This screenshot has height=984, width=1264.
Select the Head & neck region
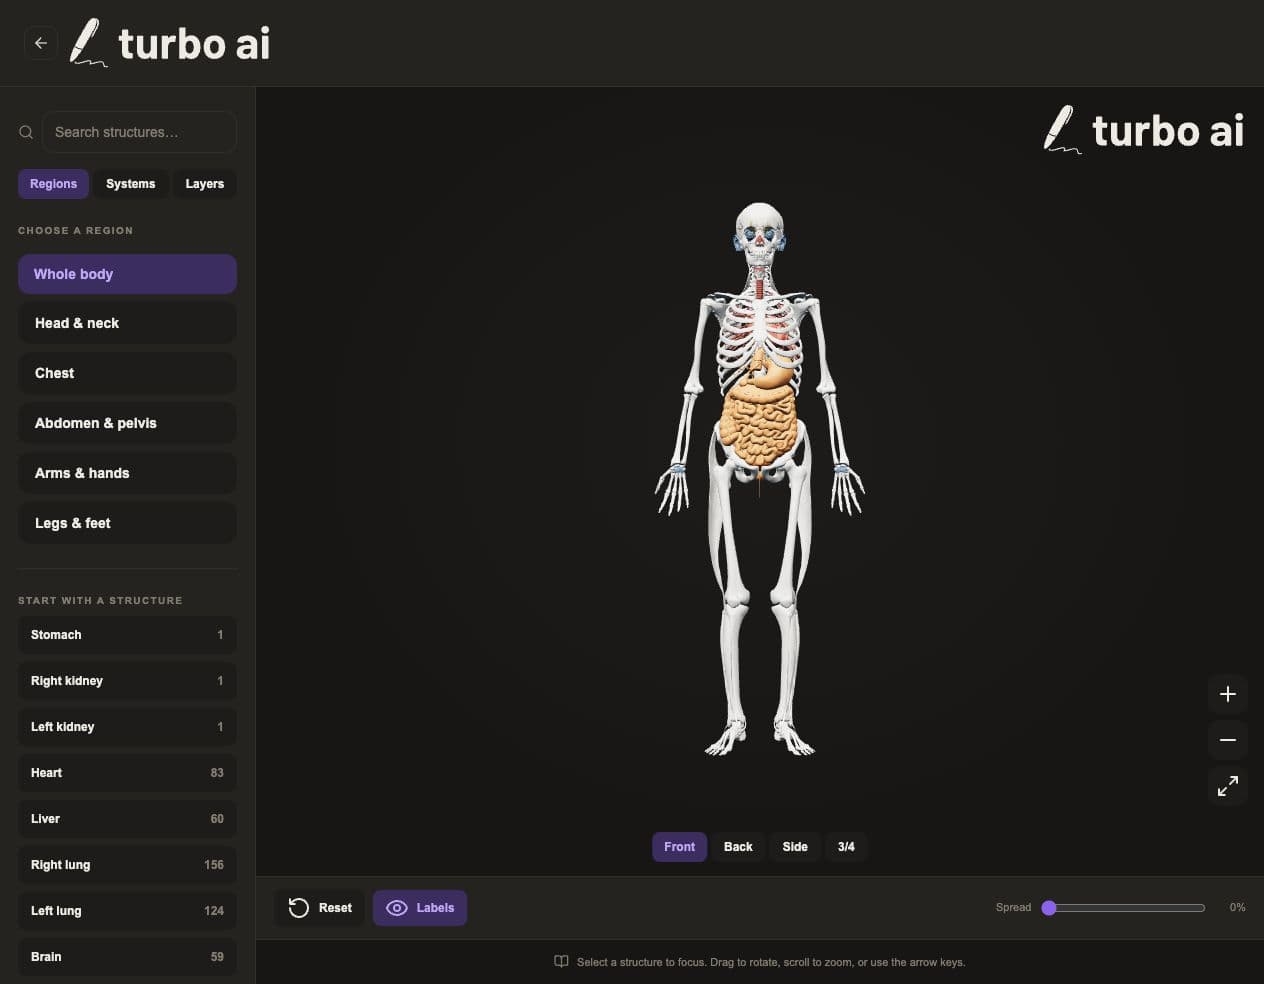coord(127,323)
